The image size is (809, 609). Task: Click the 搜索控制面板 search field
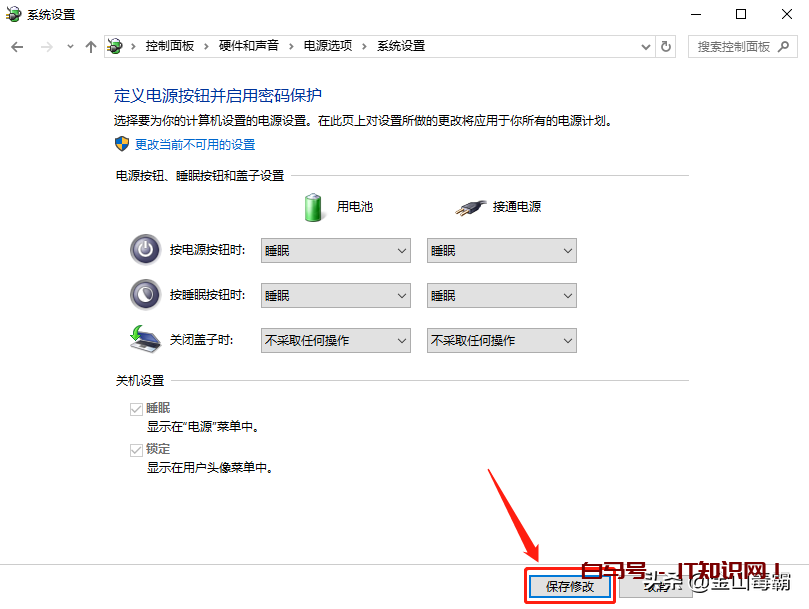tap(733, 46)
